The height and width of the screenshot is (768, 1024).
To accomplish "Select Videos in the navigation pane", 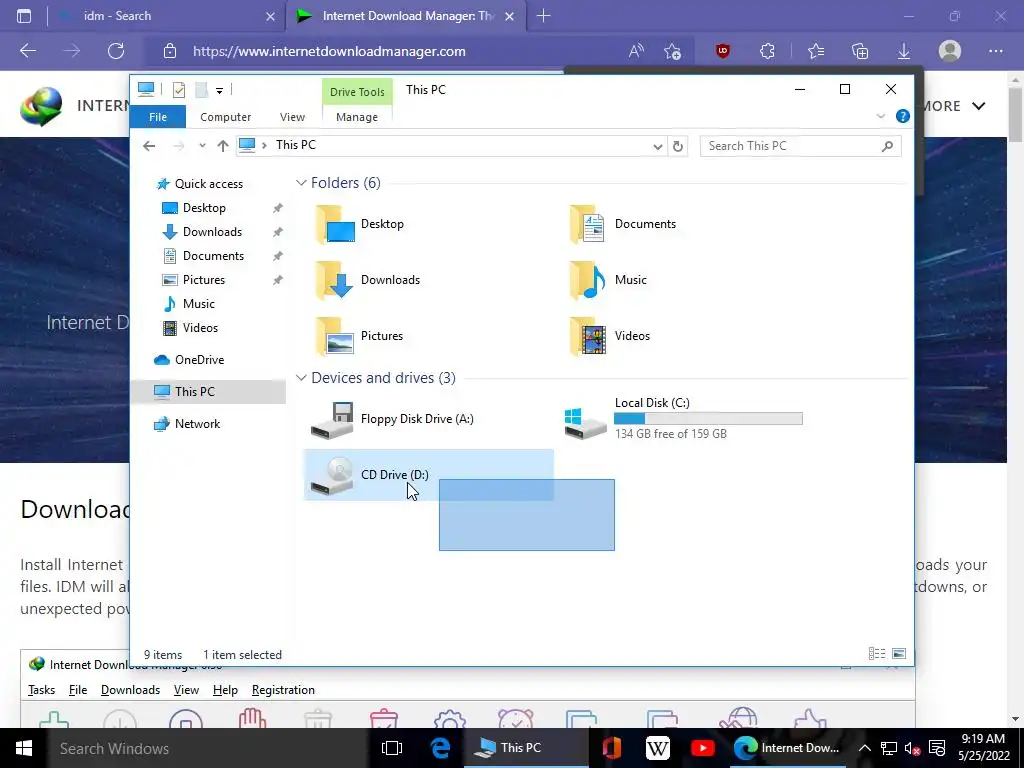I will tap(200, 328).
